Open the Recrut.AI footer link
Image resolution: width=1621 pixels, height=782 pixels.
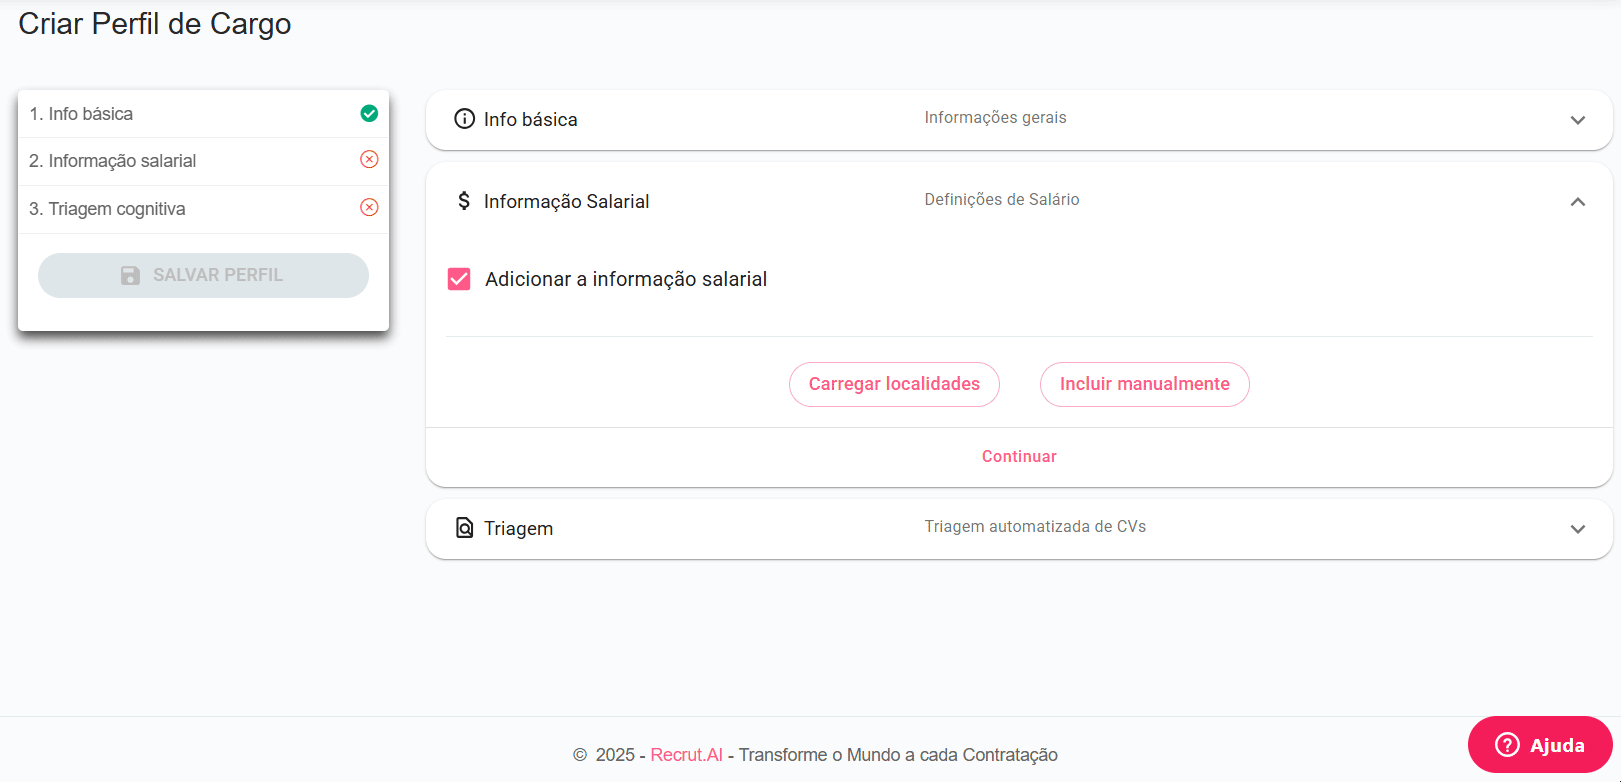pos(686,755)
